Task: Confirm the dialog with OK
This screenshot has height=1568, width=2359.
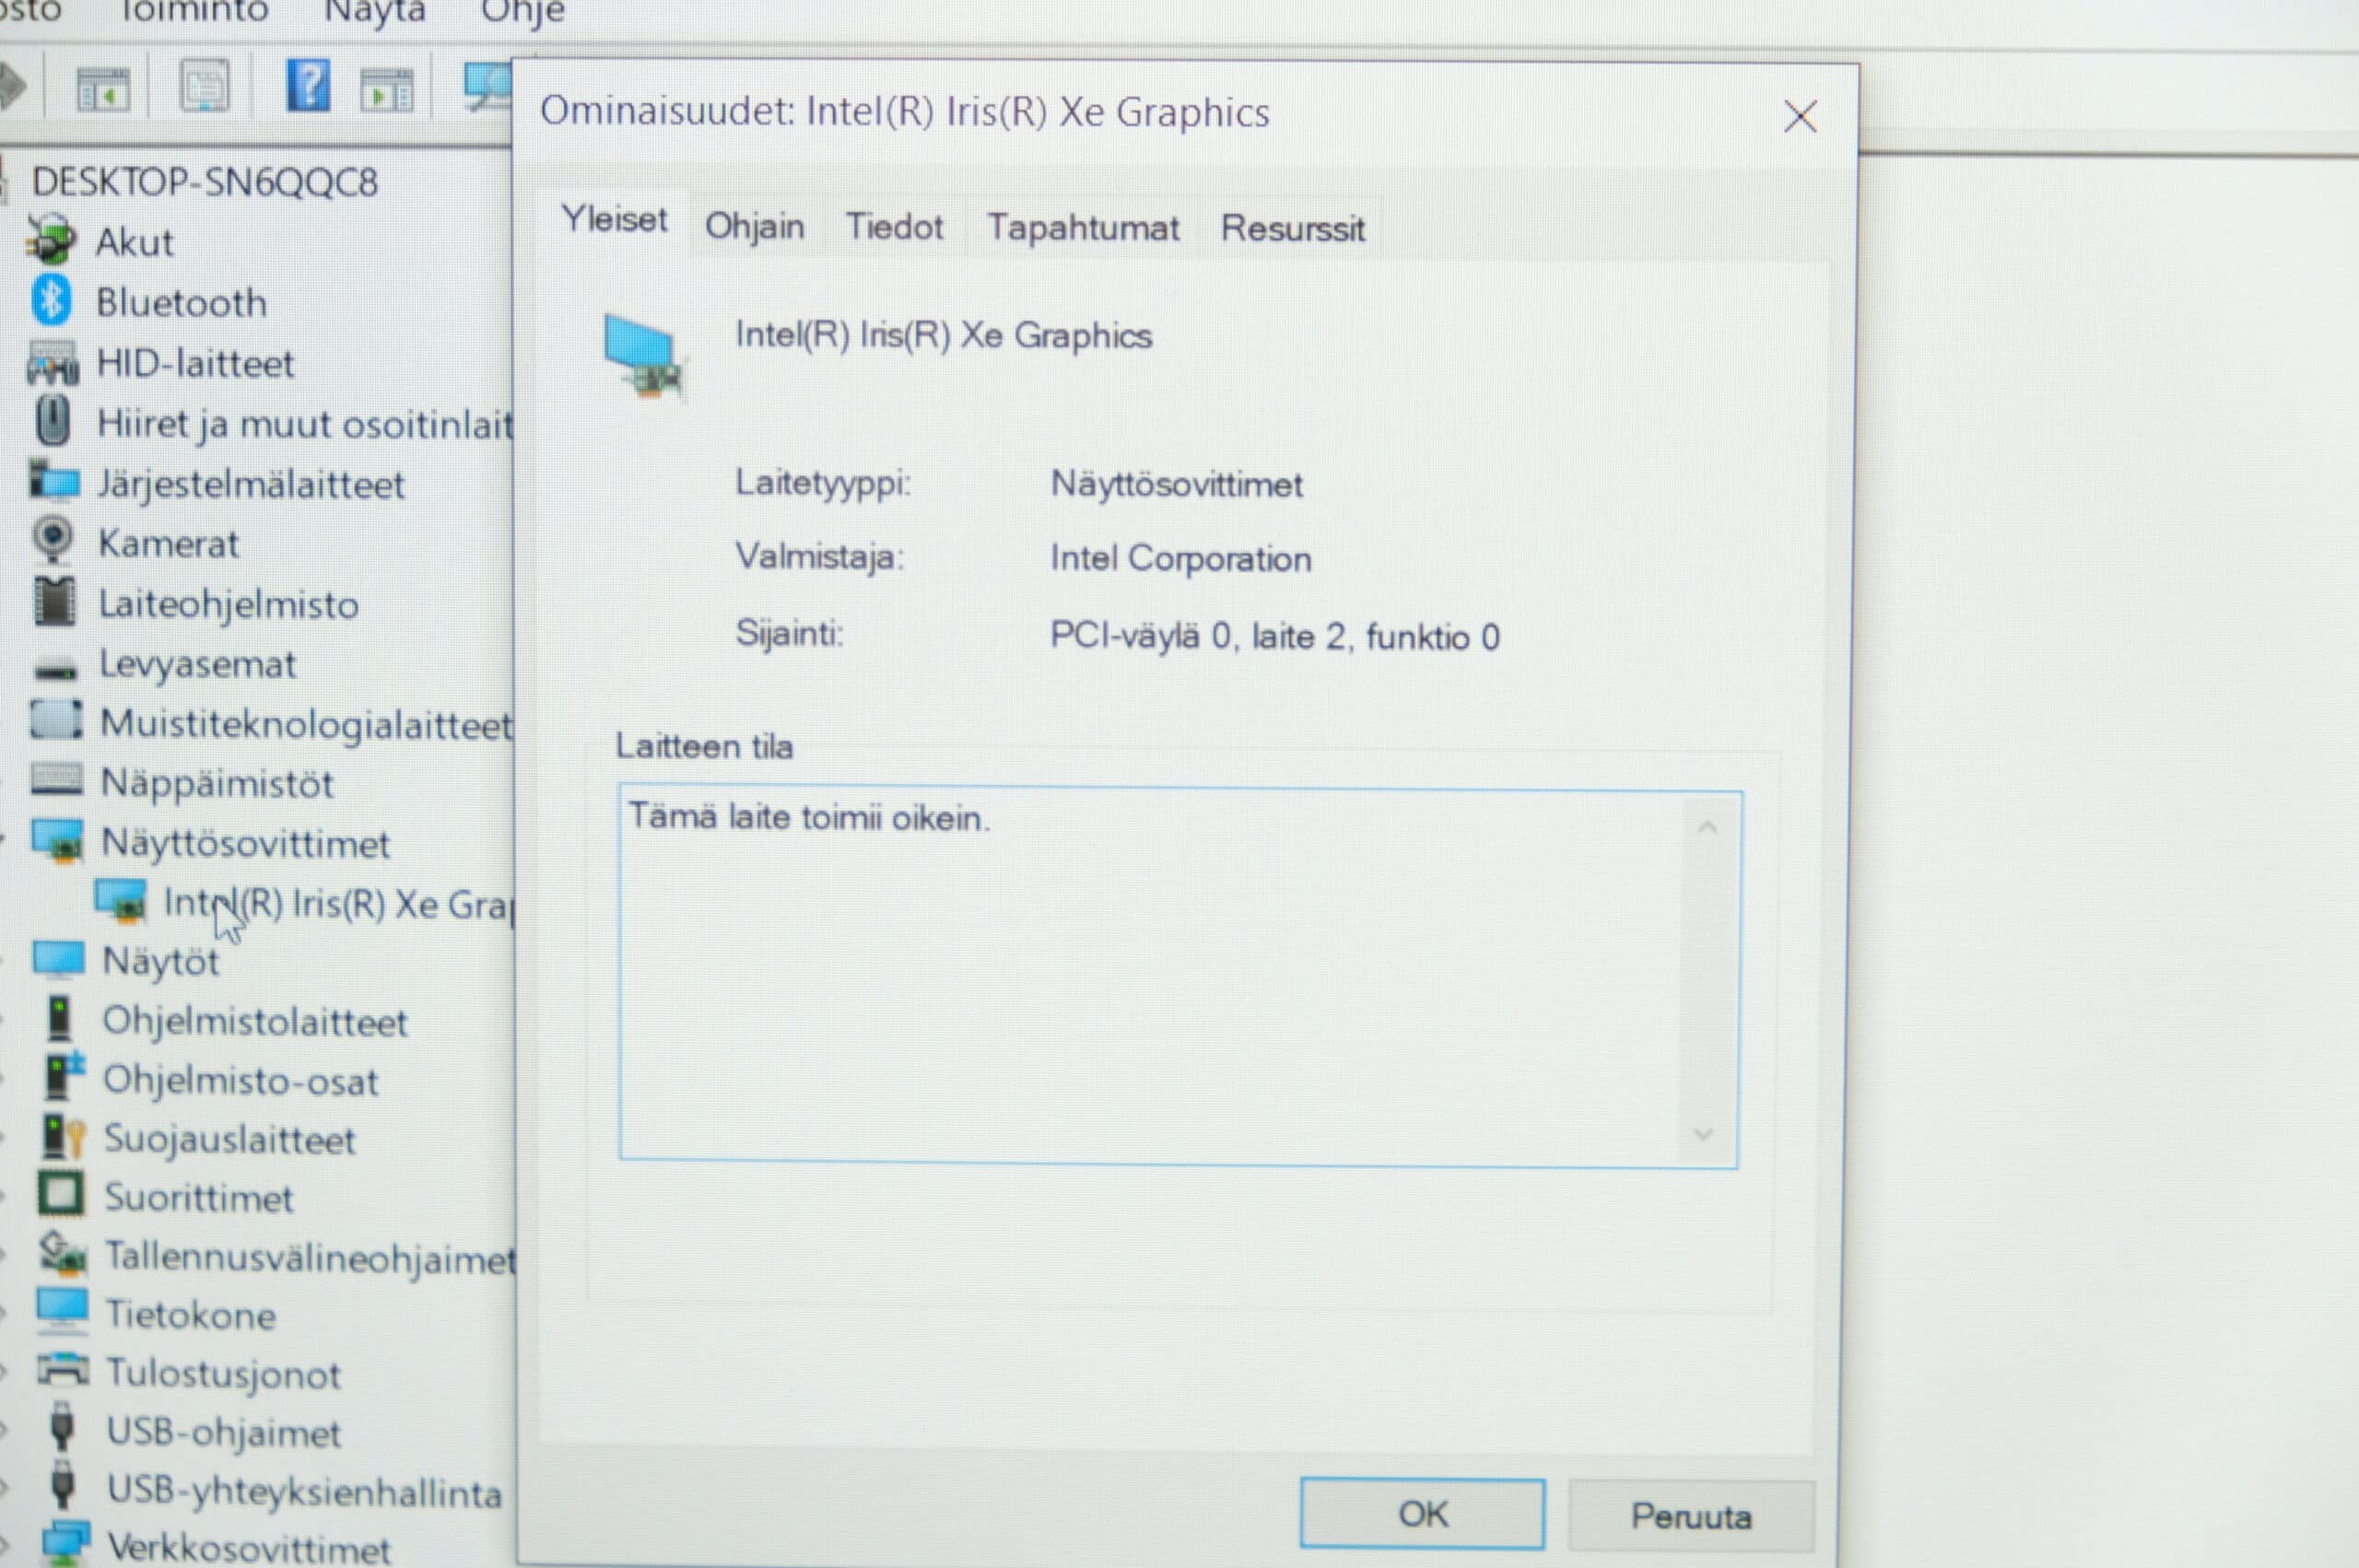Action: 1422,1514
